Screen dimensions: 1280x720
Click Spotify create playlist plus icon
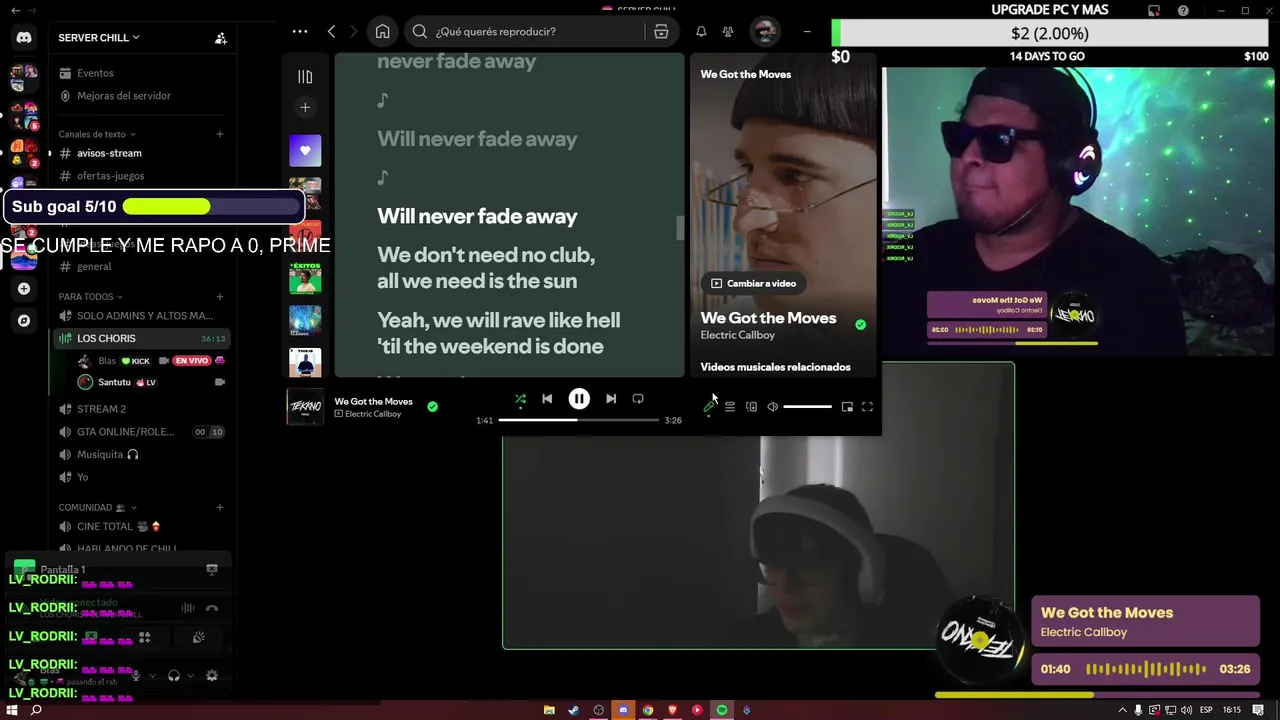click(x=305, y=107)
